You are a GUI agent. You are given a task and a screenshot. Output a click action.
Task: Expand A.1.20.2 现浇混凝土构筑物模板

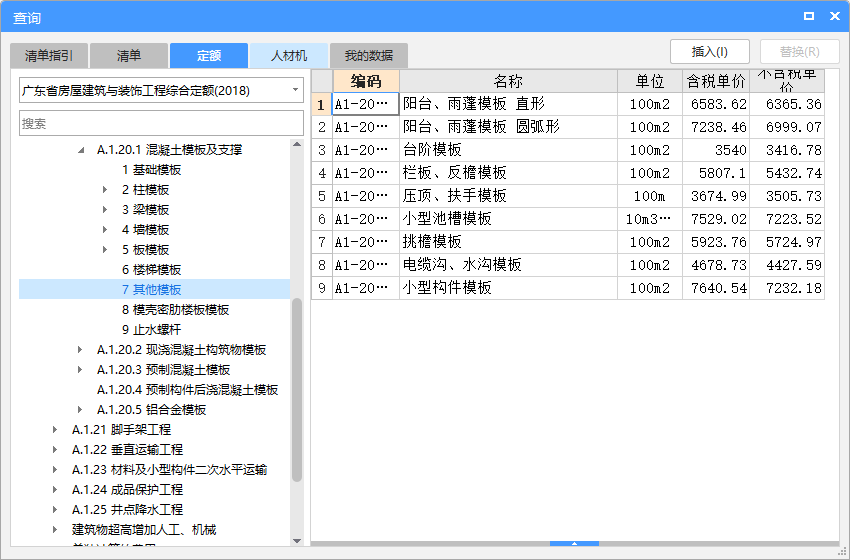(x=80, y=350)
